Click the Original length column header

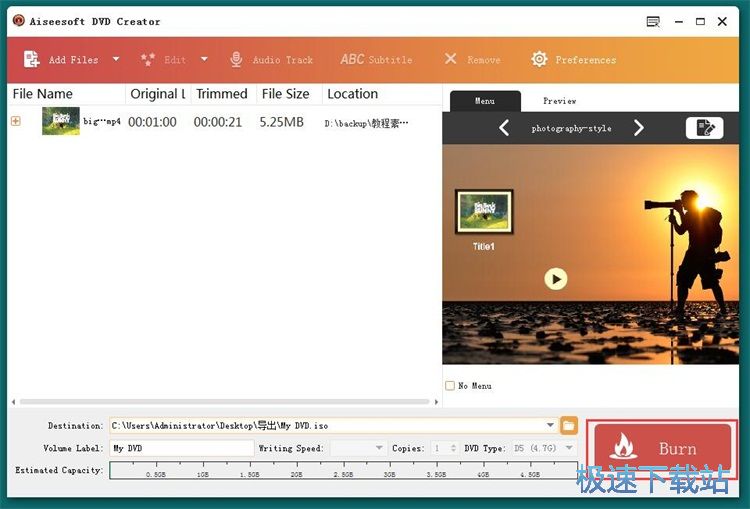click(x=158, y=94)
